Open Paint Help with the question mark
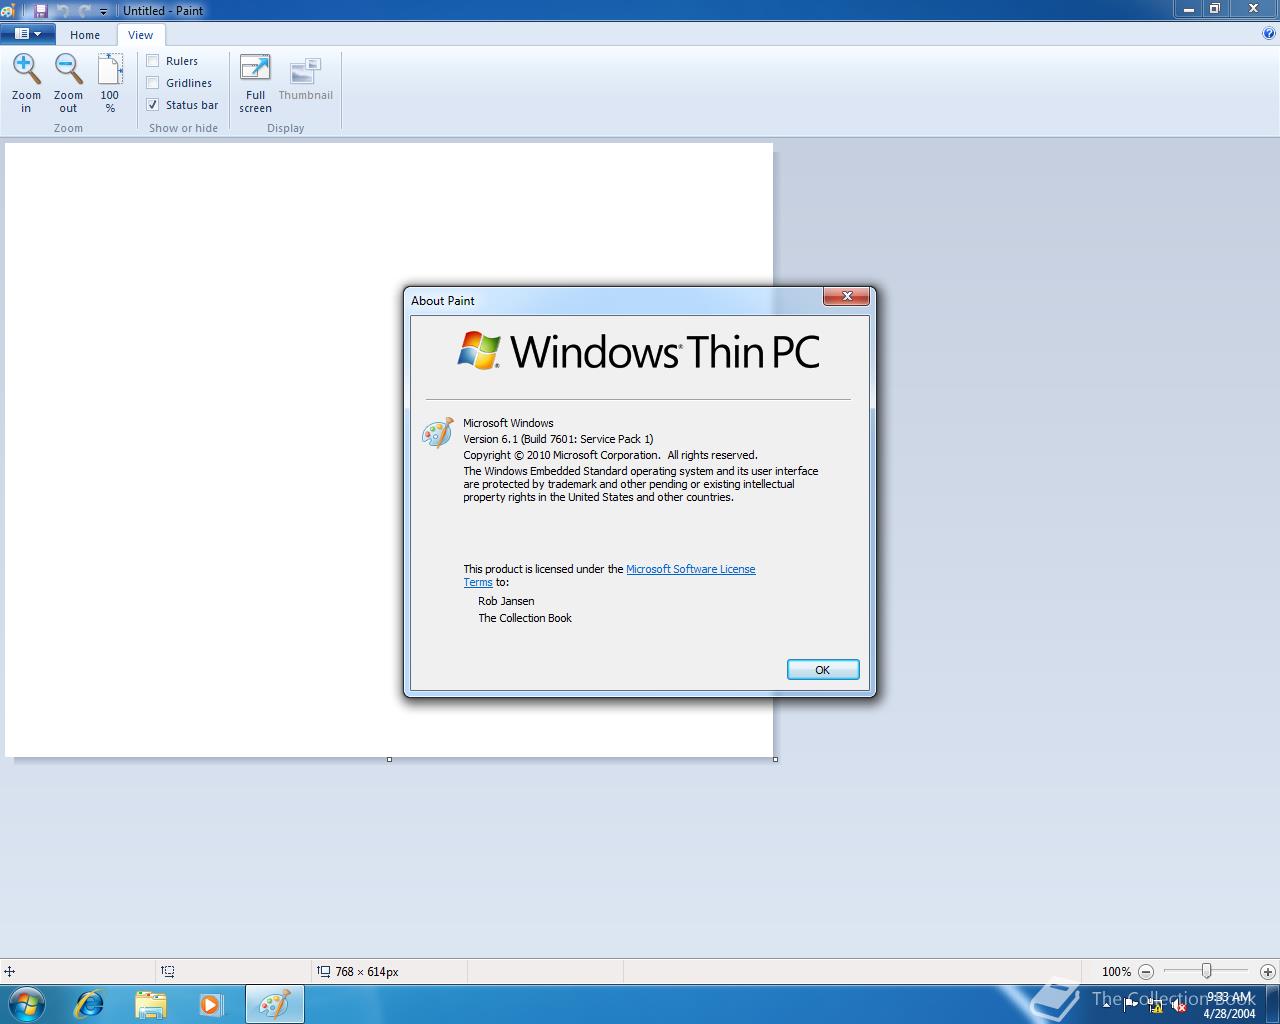Screen dimensions: 1280x1024 (x=1269, y=33)
